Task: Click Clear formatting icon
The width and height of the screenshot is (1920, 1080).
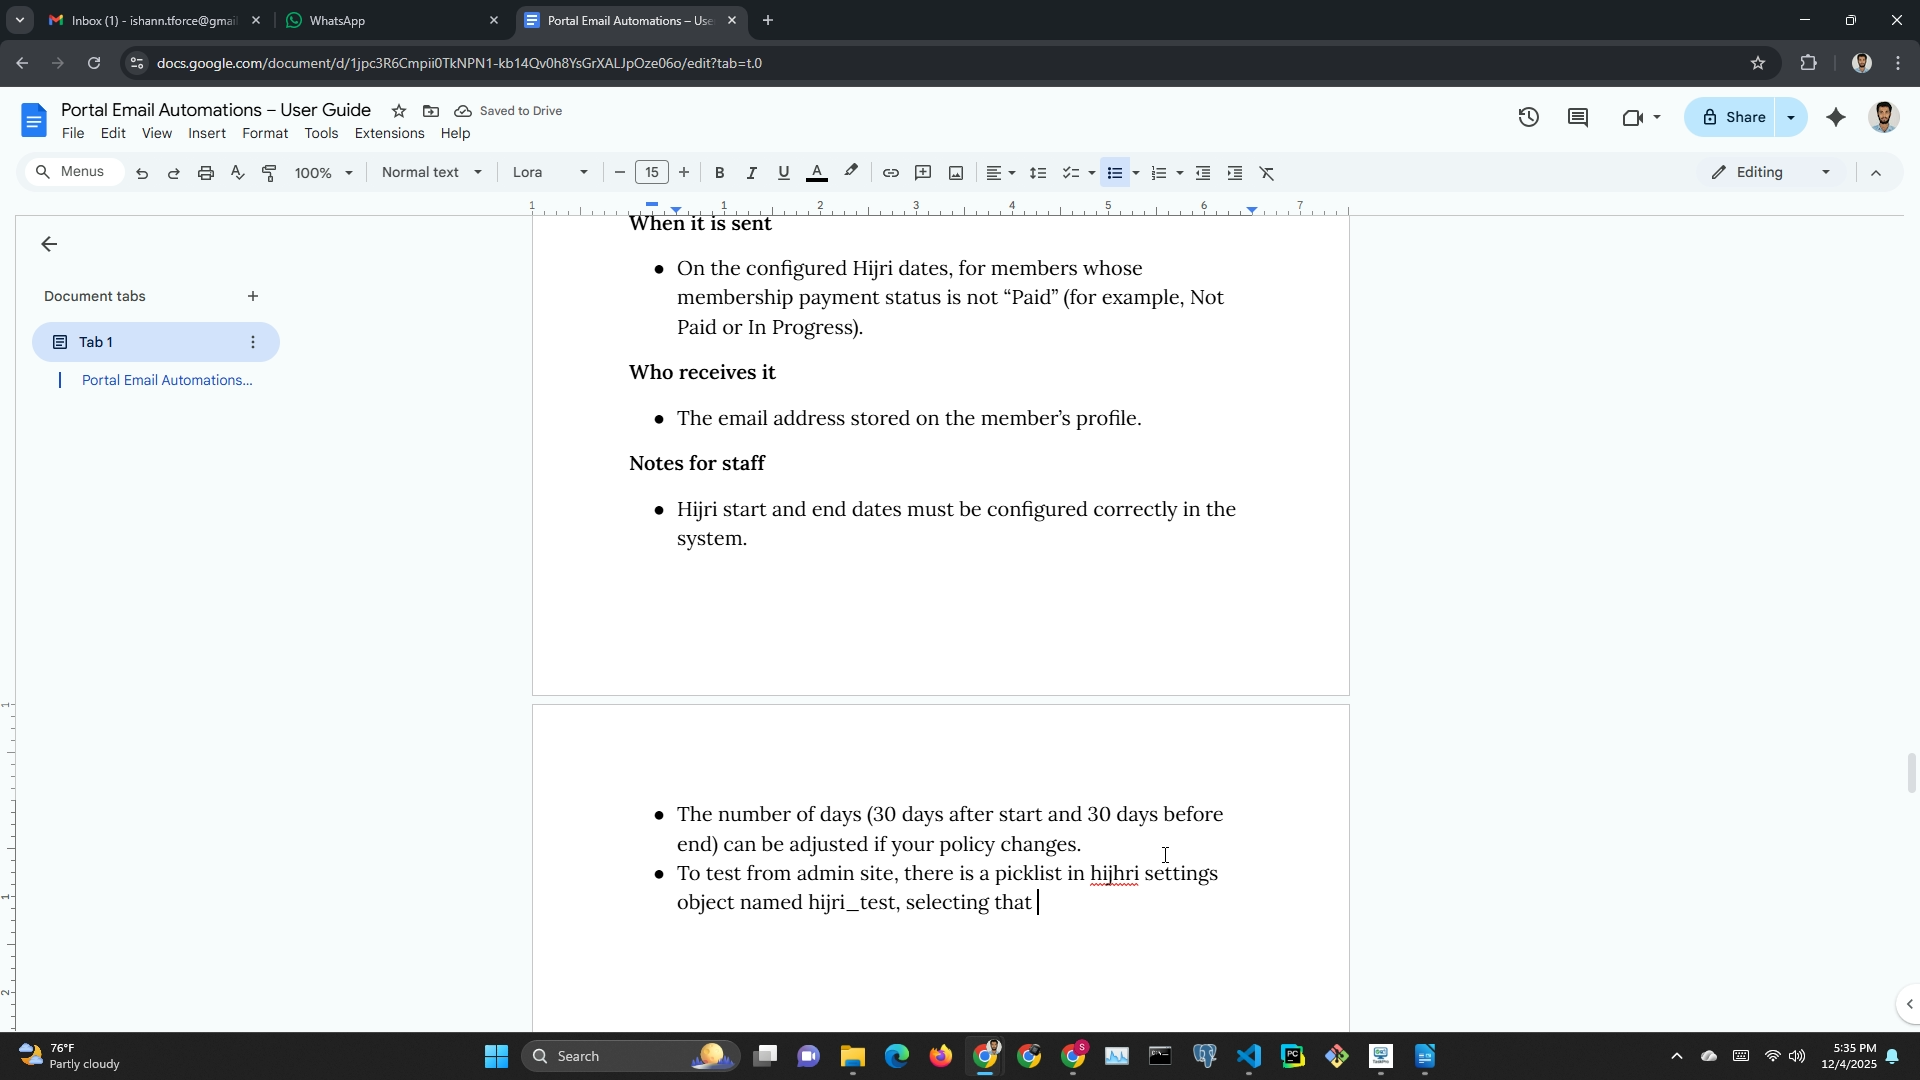Action: 1267,173
